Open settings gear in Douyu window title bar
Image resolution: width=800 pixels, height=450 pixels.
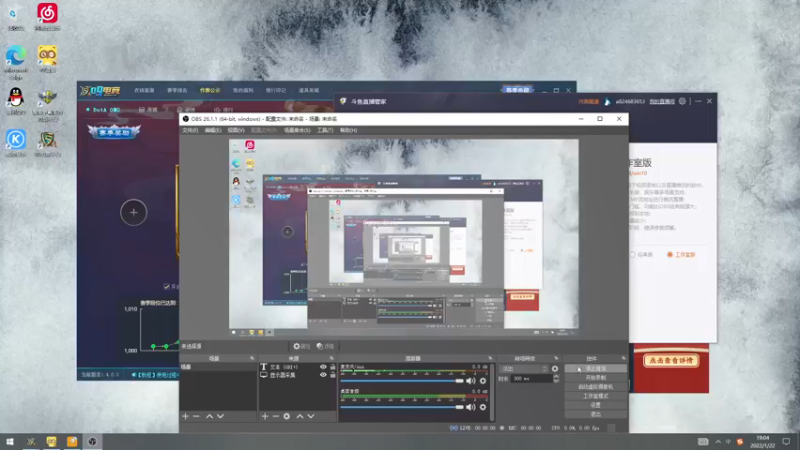[682, 101]
